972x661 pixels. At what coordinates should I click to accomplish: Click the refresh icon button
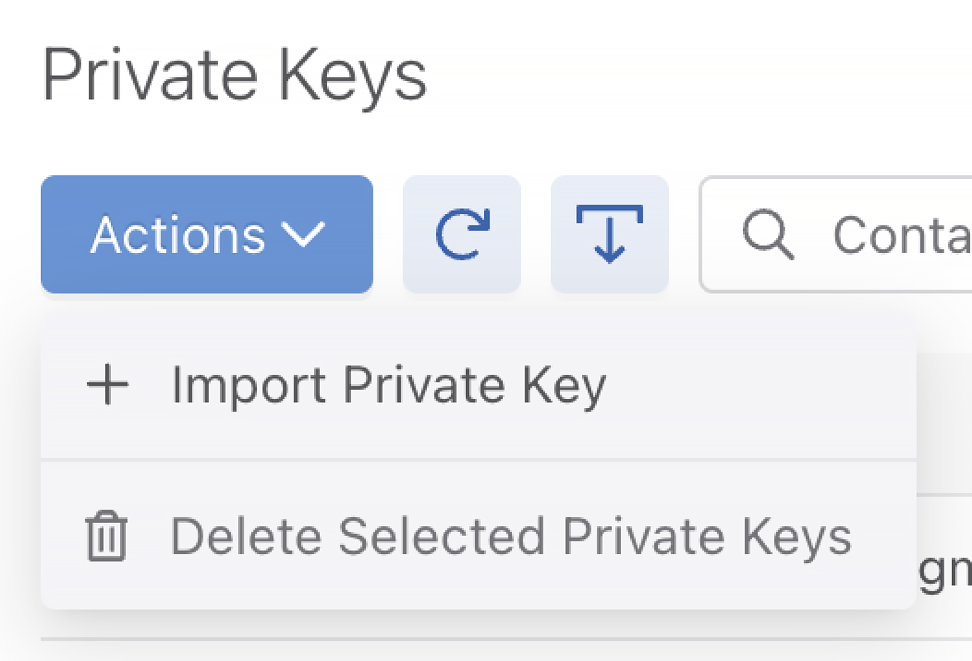(x=462, y=235)
